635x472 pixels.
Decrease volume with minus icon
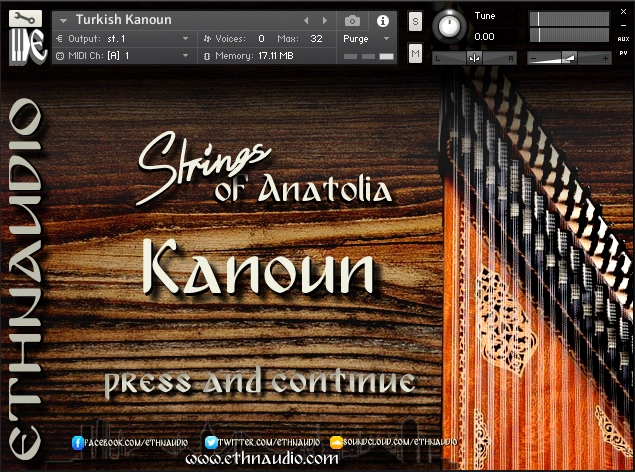[x=534, y=59]
